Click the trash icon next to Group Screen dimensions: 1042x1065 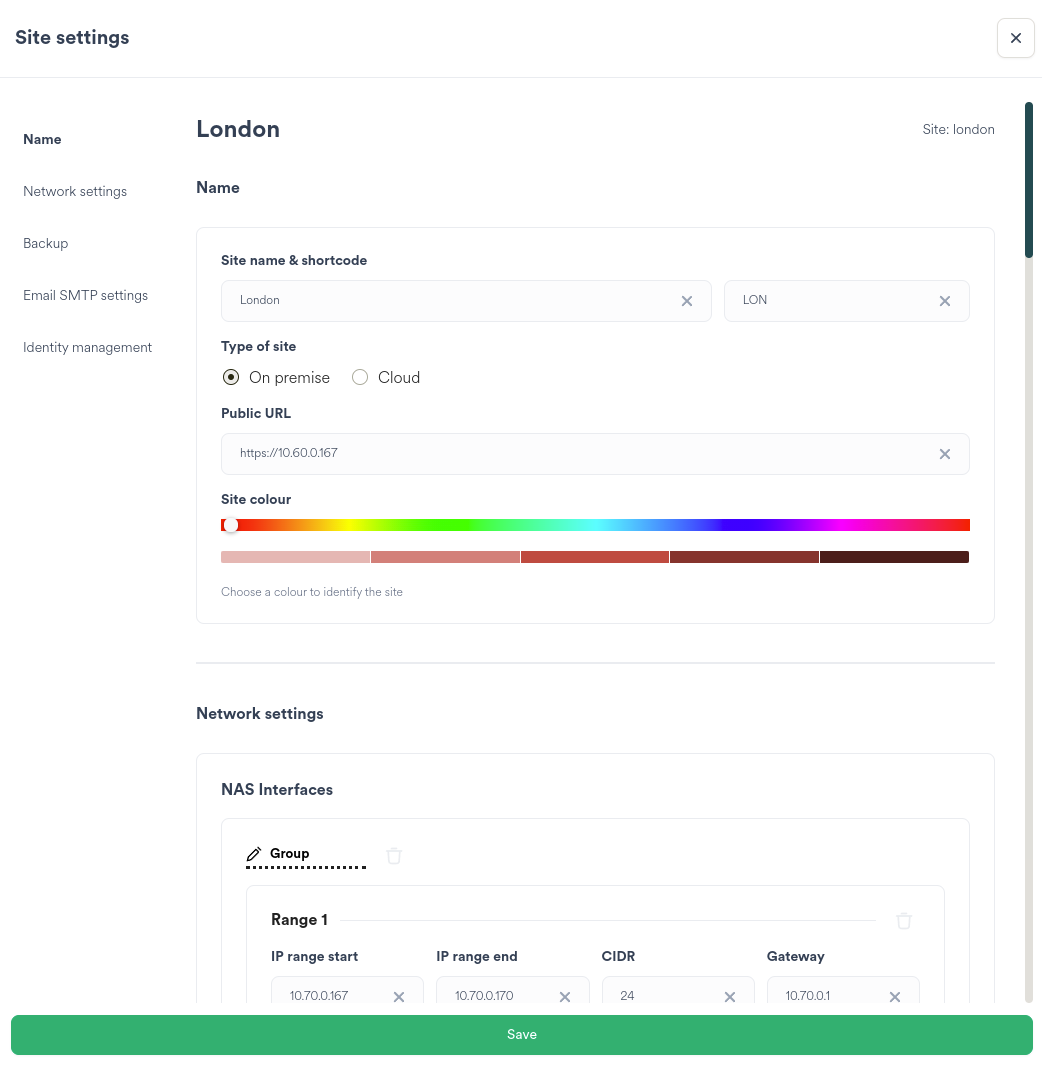[393, 856]
